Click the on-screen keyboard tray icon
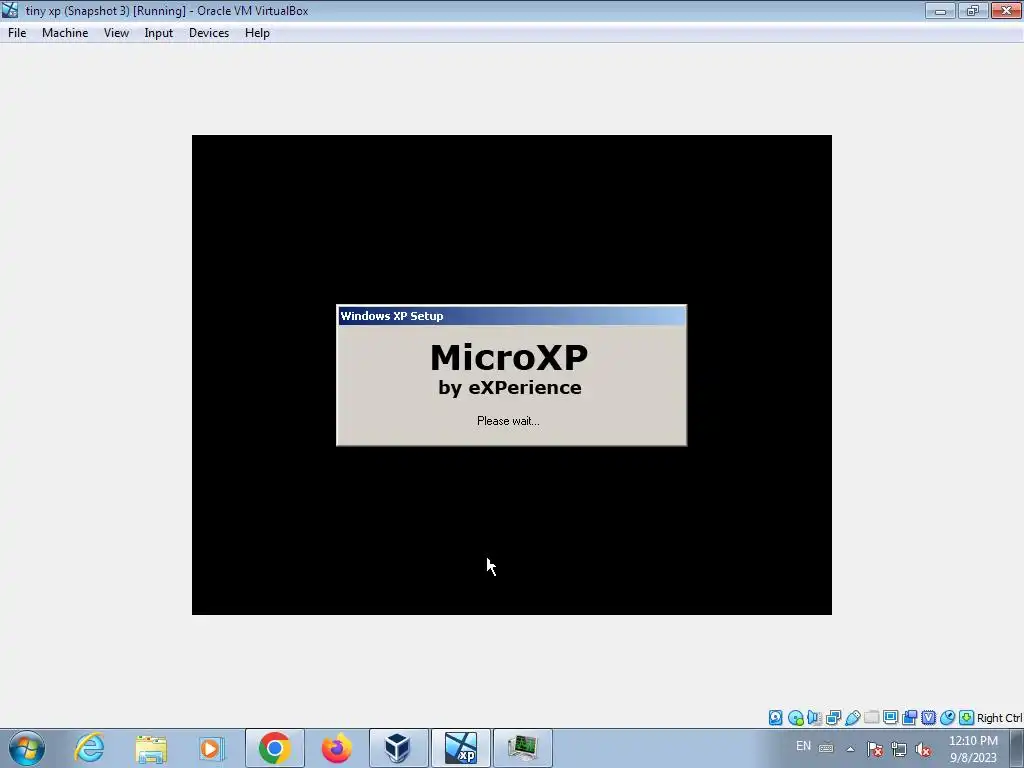Screen dimensions: 1024x768 (826, 748)
